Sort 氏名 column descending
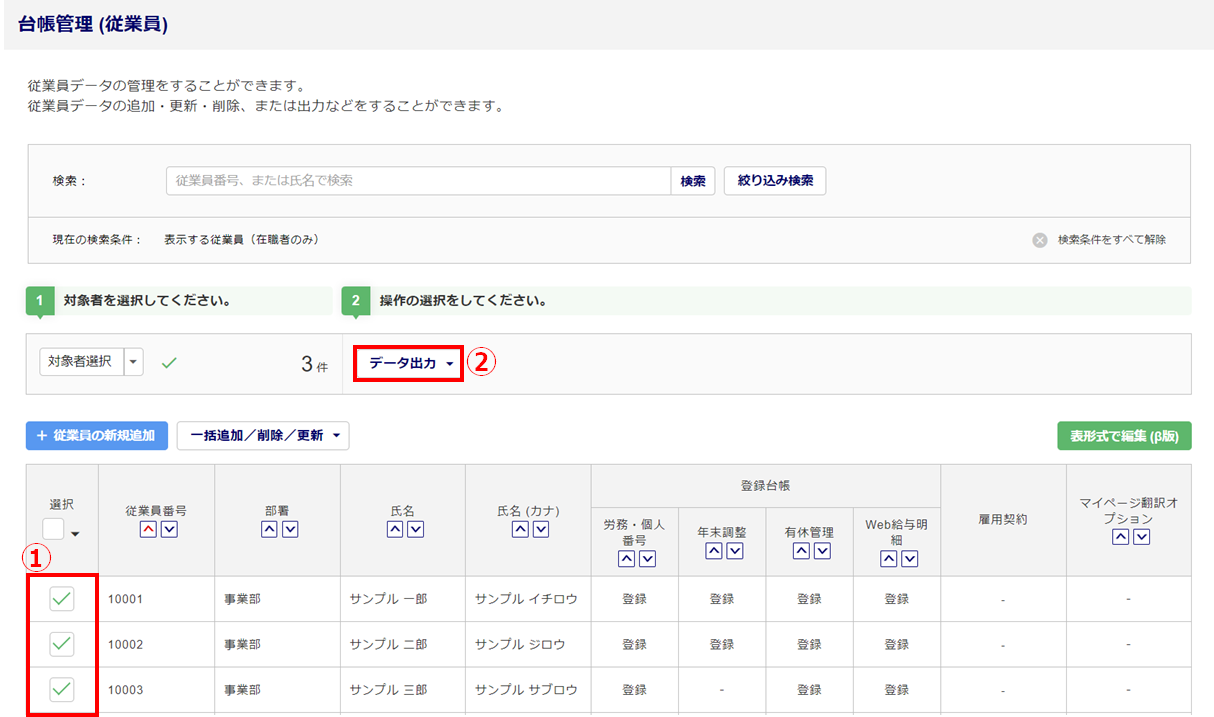The width and height of the screenshot is (1214, 717). click(415, 529)
